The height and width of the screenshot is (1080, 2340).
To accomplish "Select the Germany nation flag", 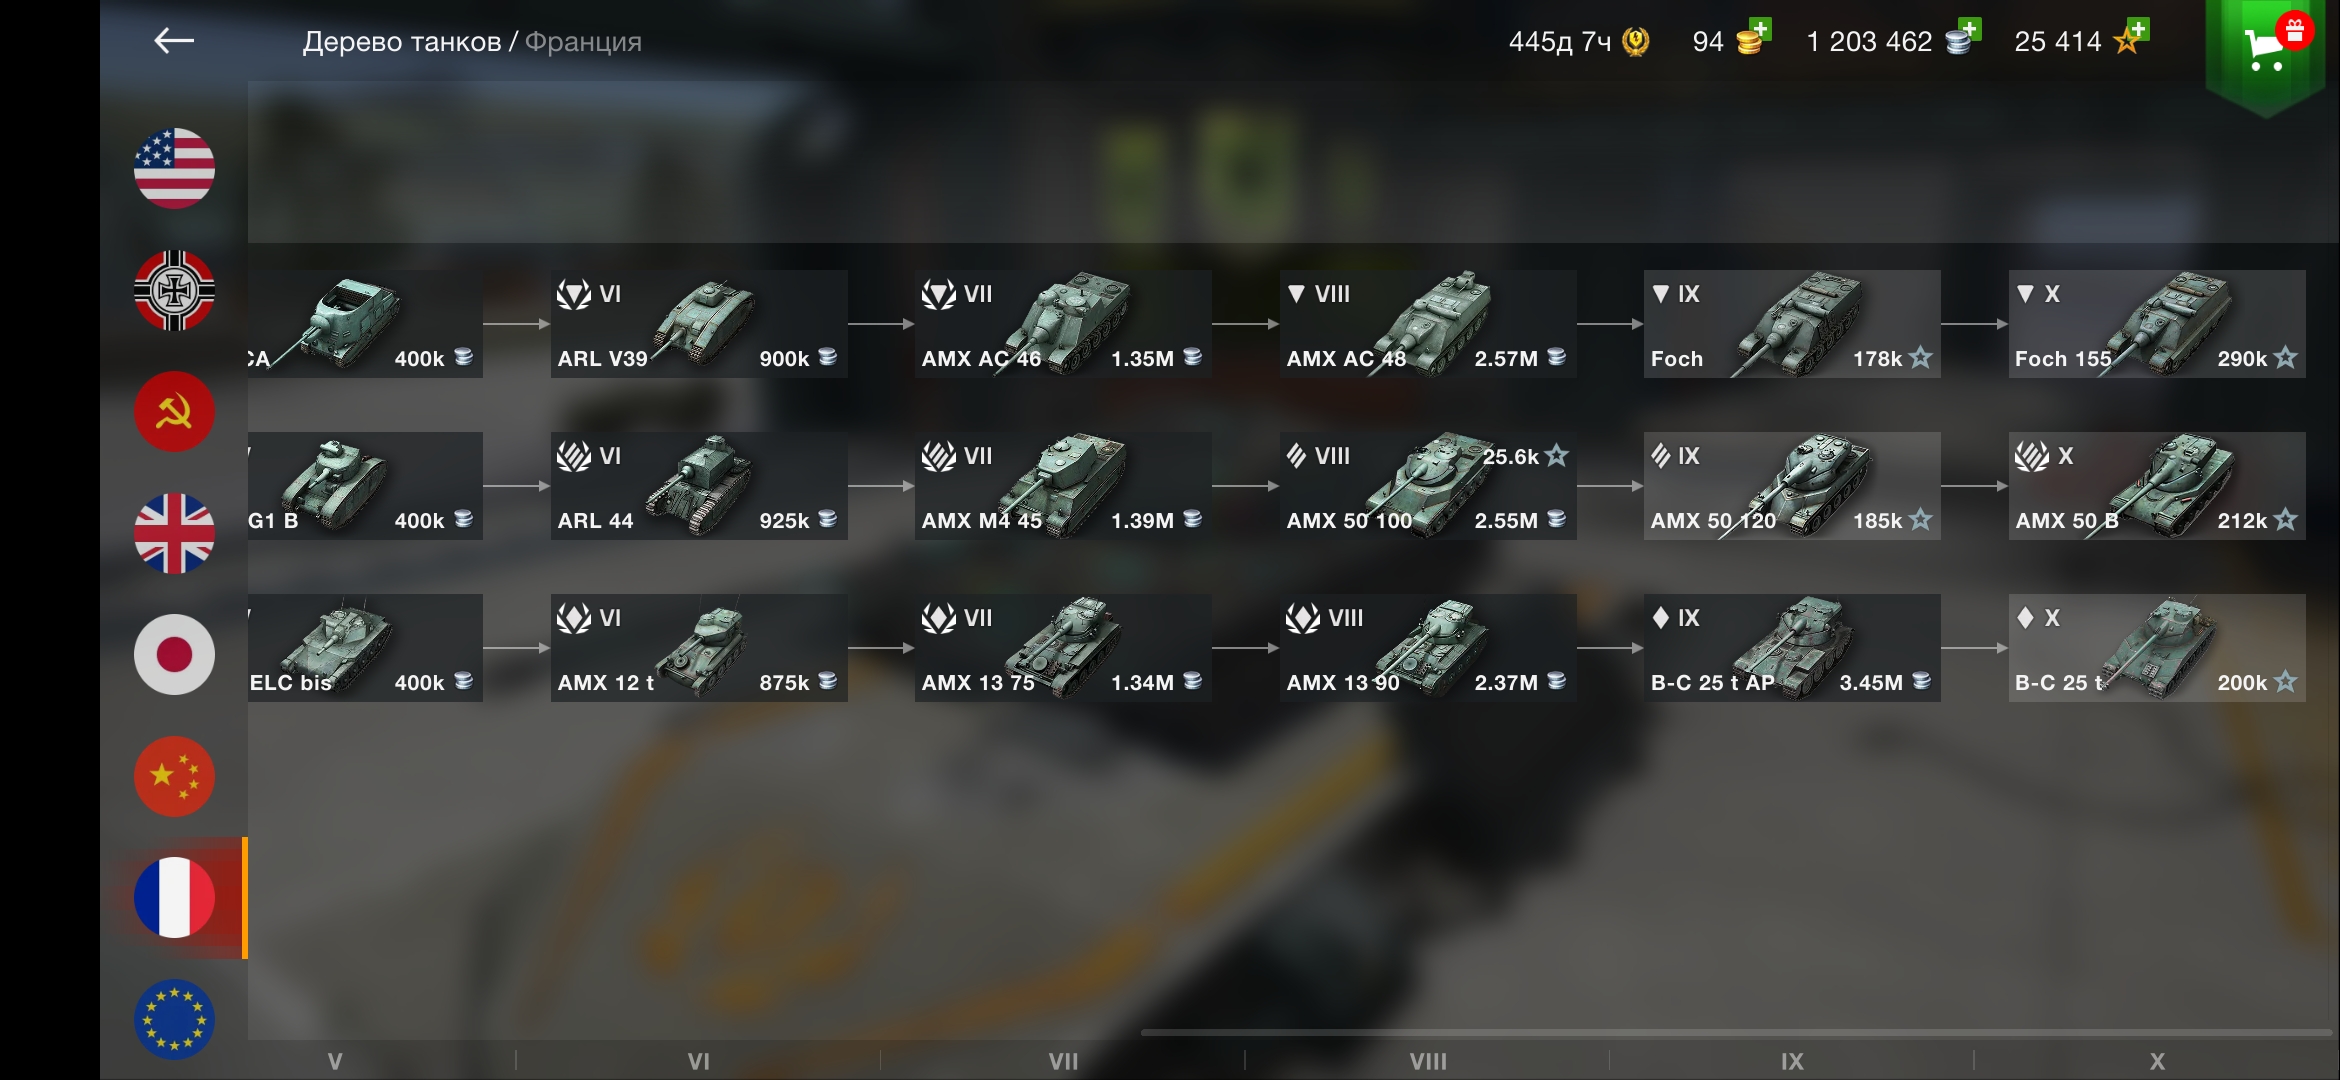I will (174, 290).
